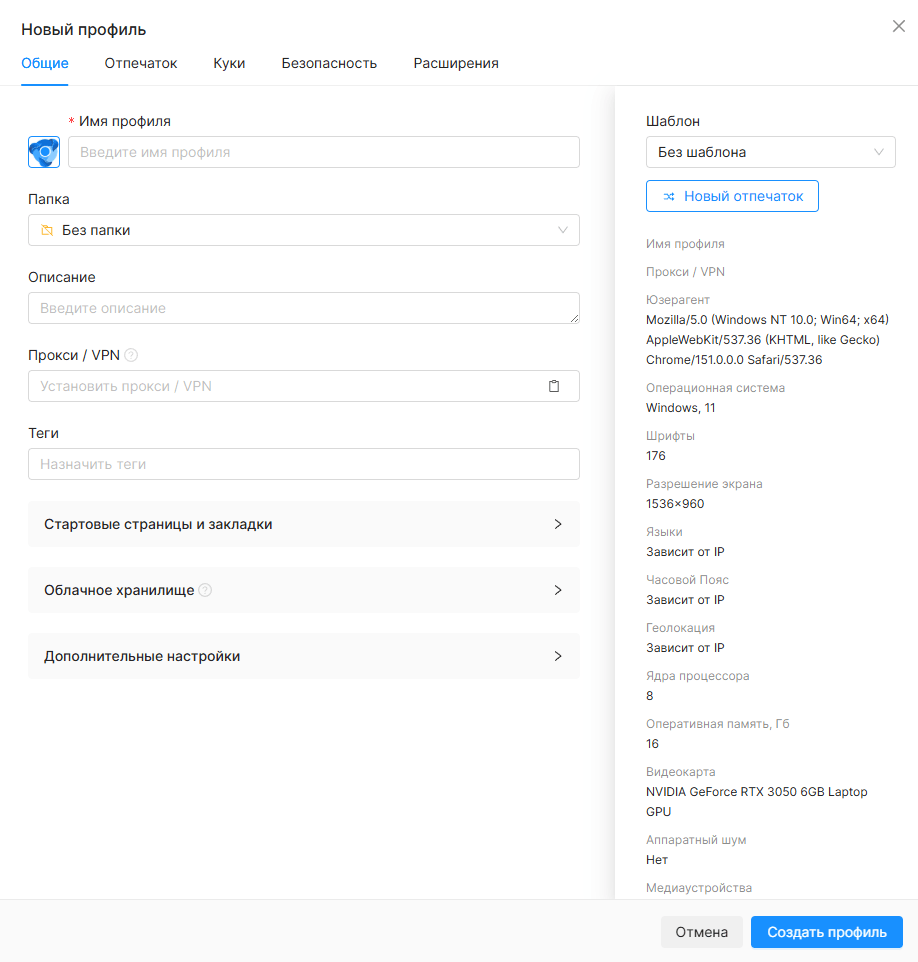The width and height of the screenshot is (918, 962).
Task: Click the Зависит от IP under Геолокация
Action: 685,648
